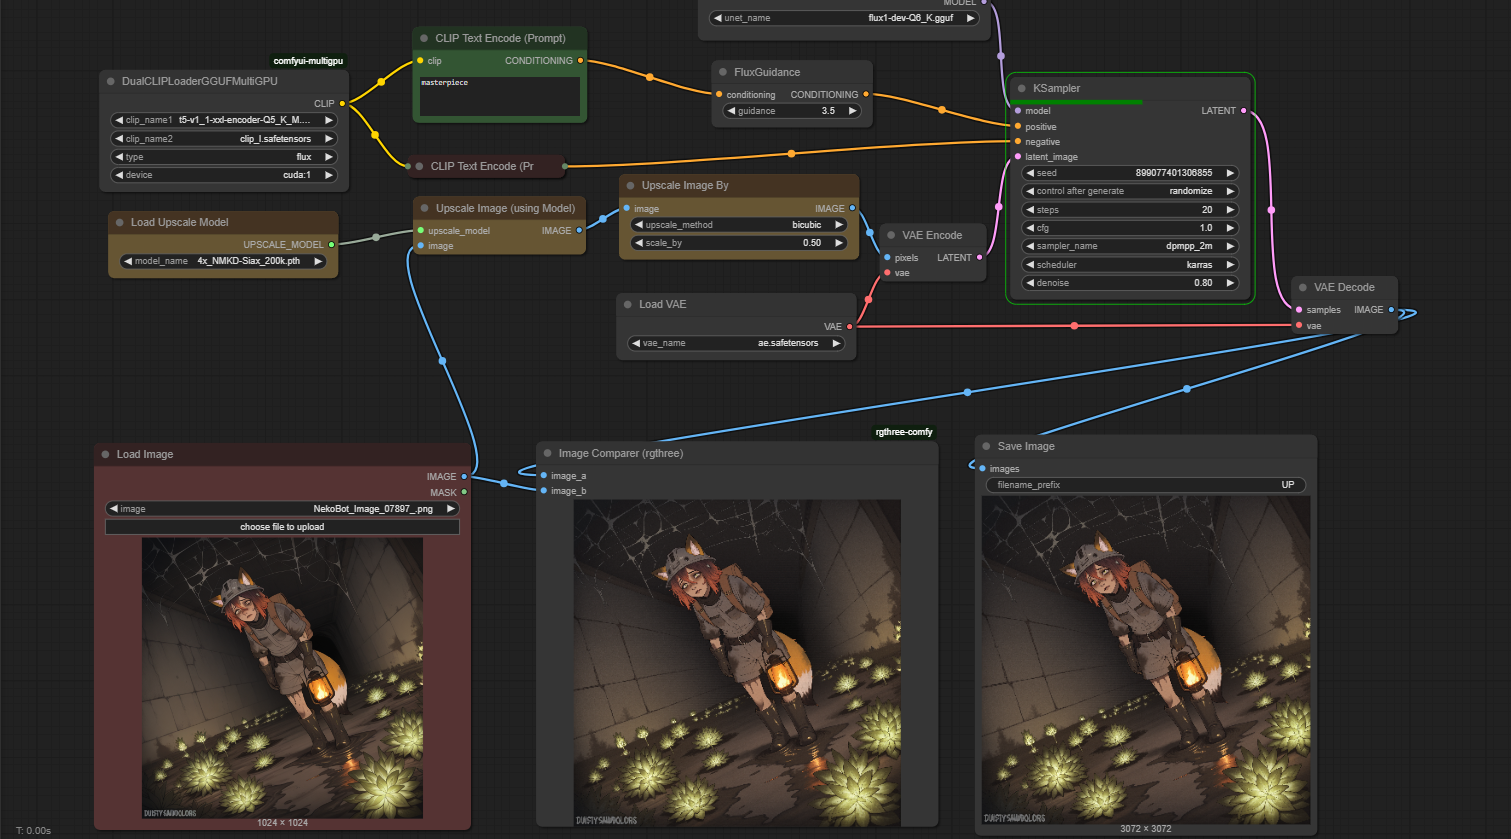Click the image_b input socket on Image Comparer
The width and height of the screenshot is (1511, 839).
(x=543, y=491)
